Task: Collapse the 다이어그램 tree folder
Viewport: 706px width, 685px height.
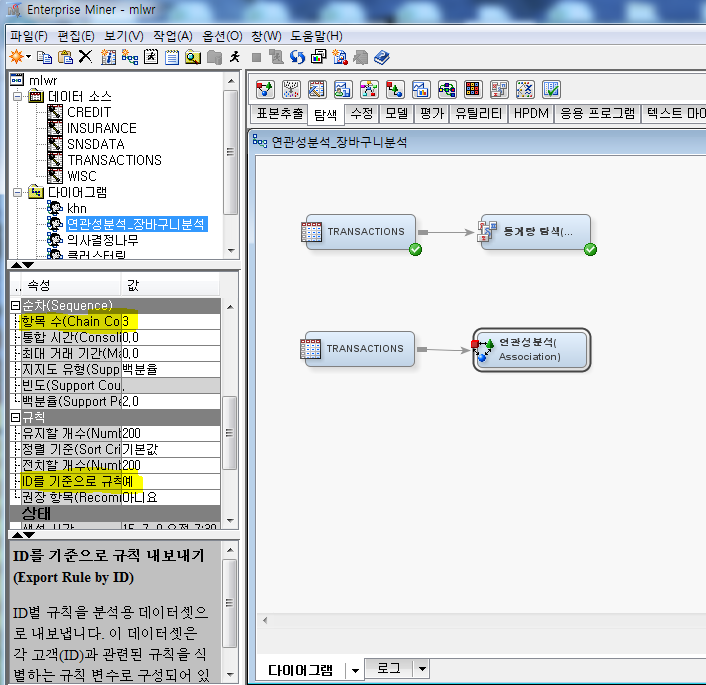Action: [17, 192]
